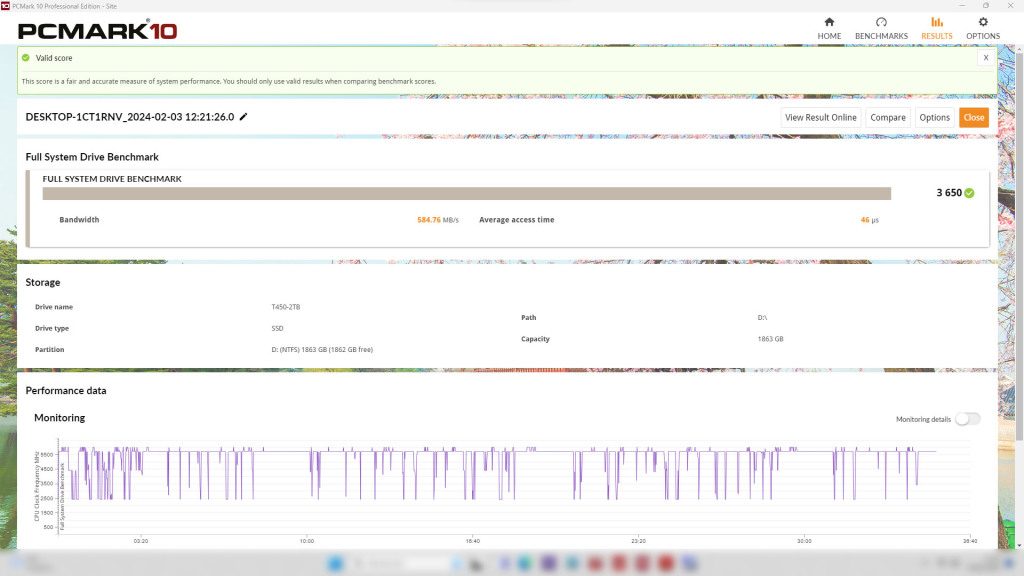Click the vertical scrollbar on the right
1024x576 pixels.
pyautogui.click(x=1019, y=248)
